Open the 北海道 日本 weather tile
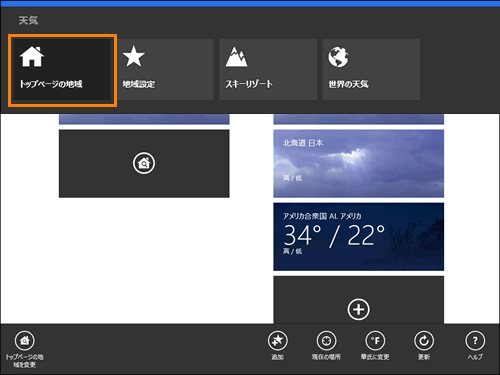500x375 pixels. tap(359, 164)
